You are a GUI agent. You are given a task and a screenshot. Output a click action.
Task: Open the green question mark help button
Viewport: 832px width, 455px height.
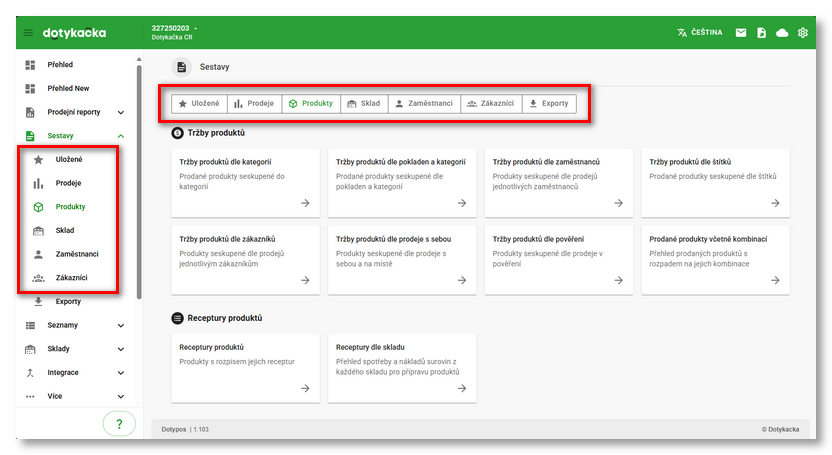[x=119, y=424]
